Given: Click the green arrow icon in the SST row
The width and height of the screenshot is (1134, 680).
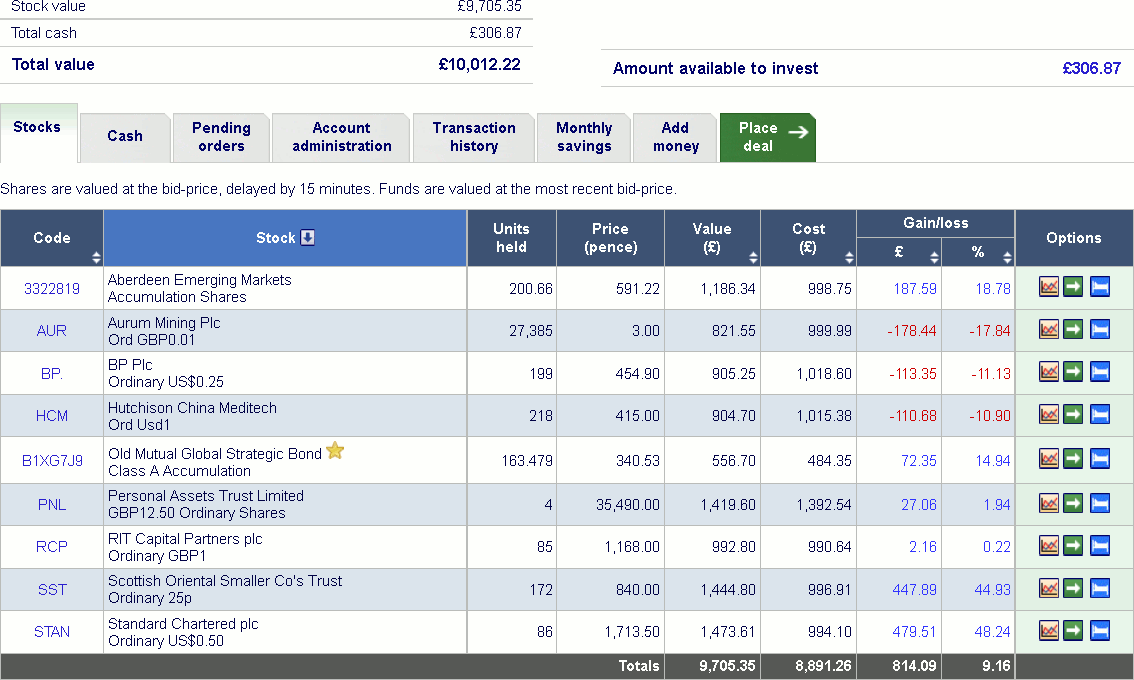Looking at the screenshot, I should [x=1073, y=588].
